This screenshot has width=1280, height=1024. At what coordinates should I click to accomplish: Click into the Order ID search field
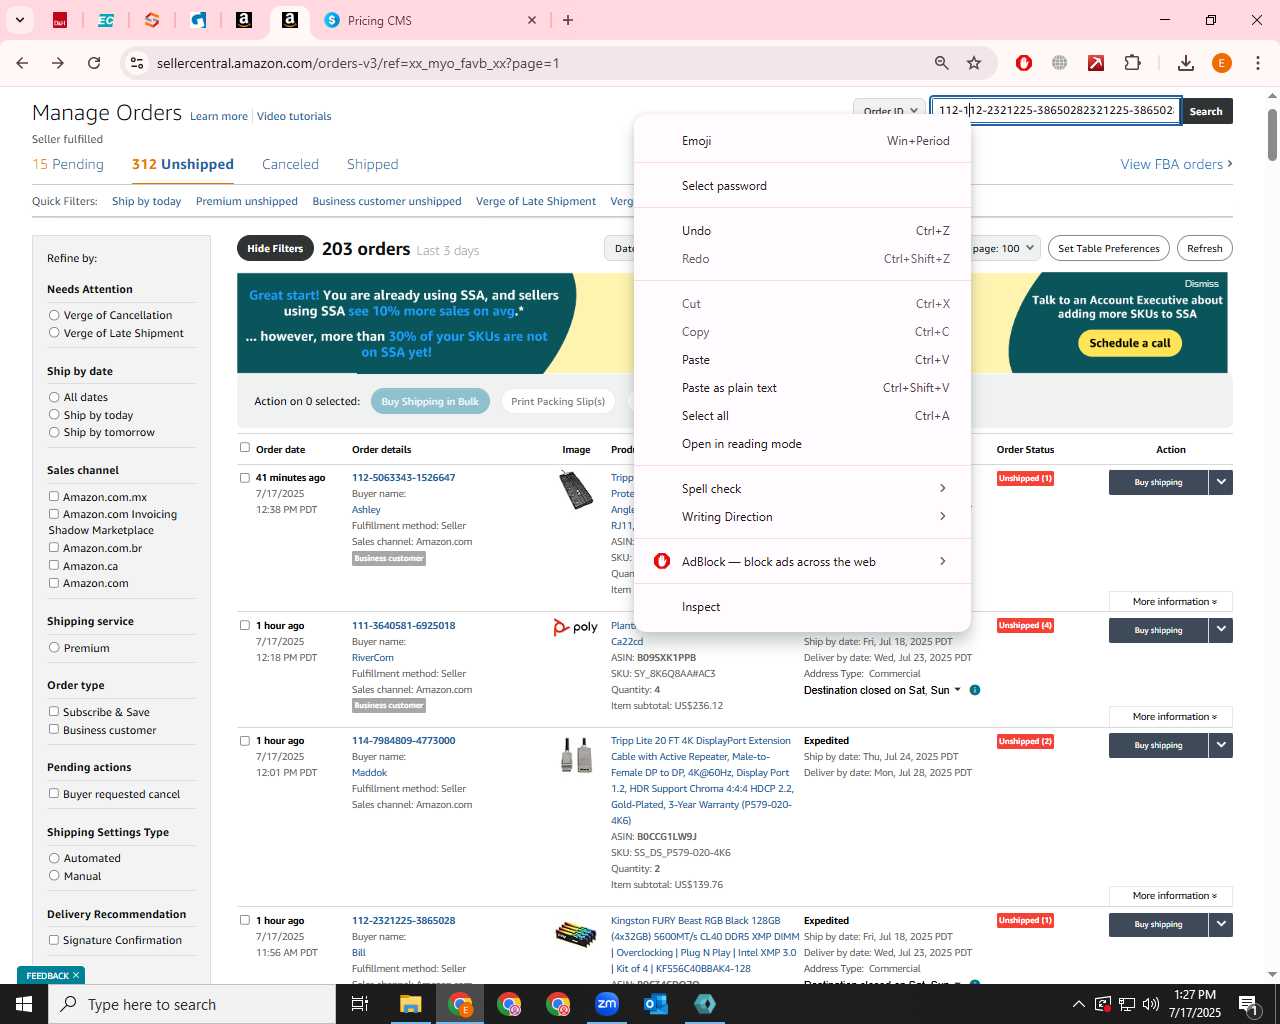(1056, 110)
